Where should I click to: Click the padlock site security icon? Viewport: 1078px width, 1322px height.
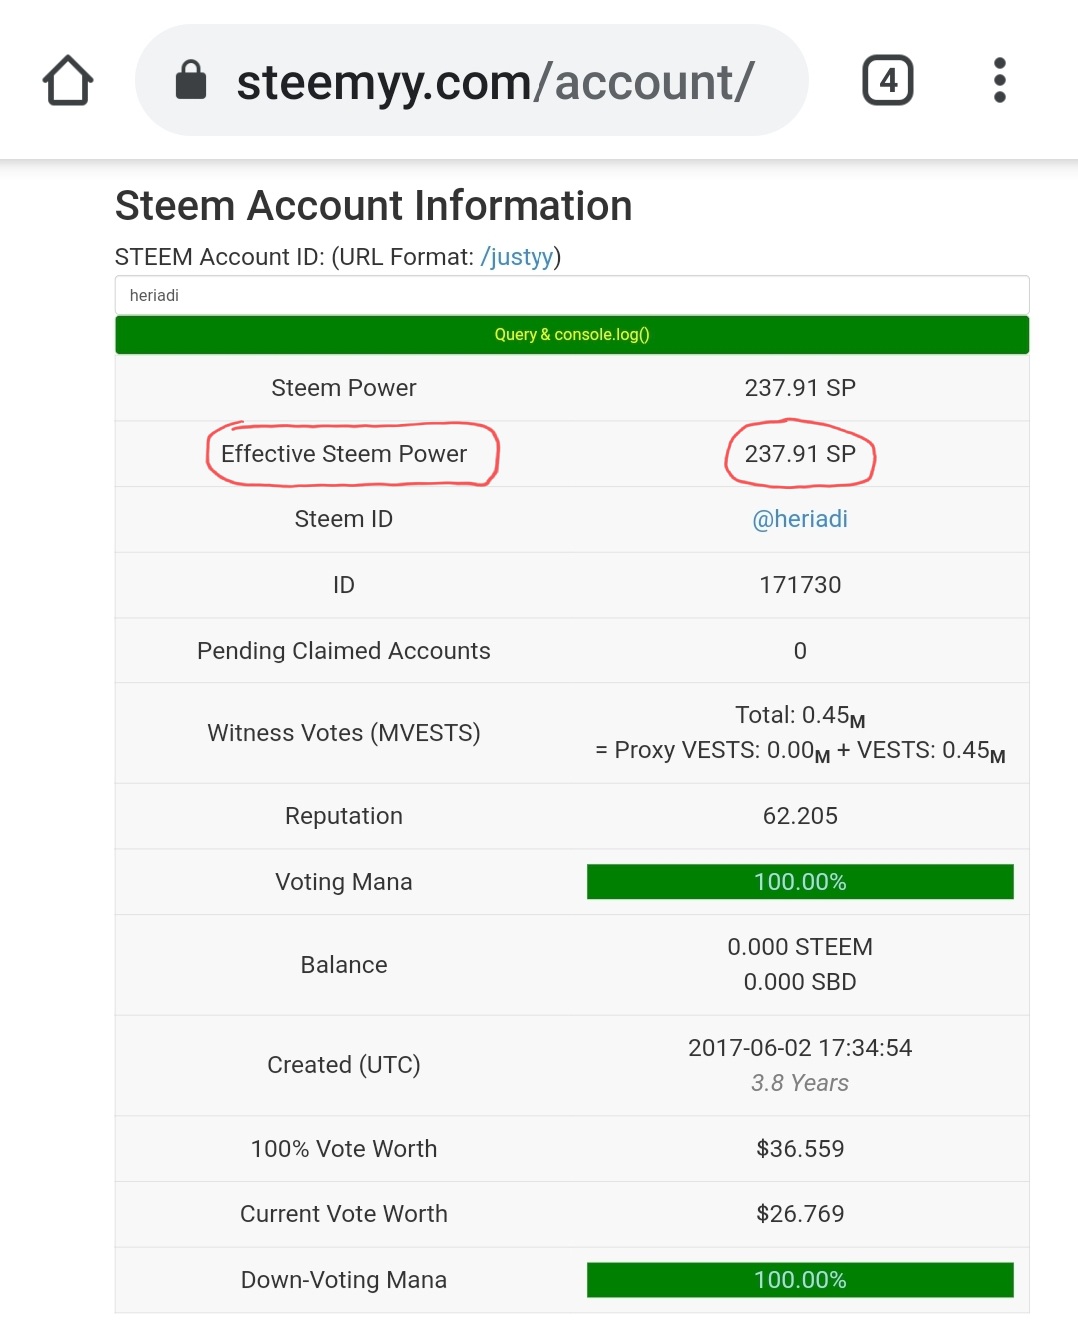(x=191, y=81)
